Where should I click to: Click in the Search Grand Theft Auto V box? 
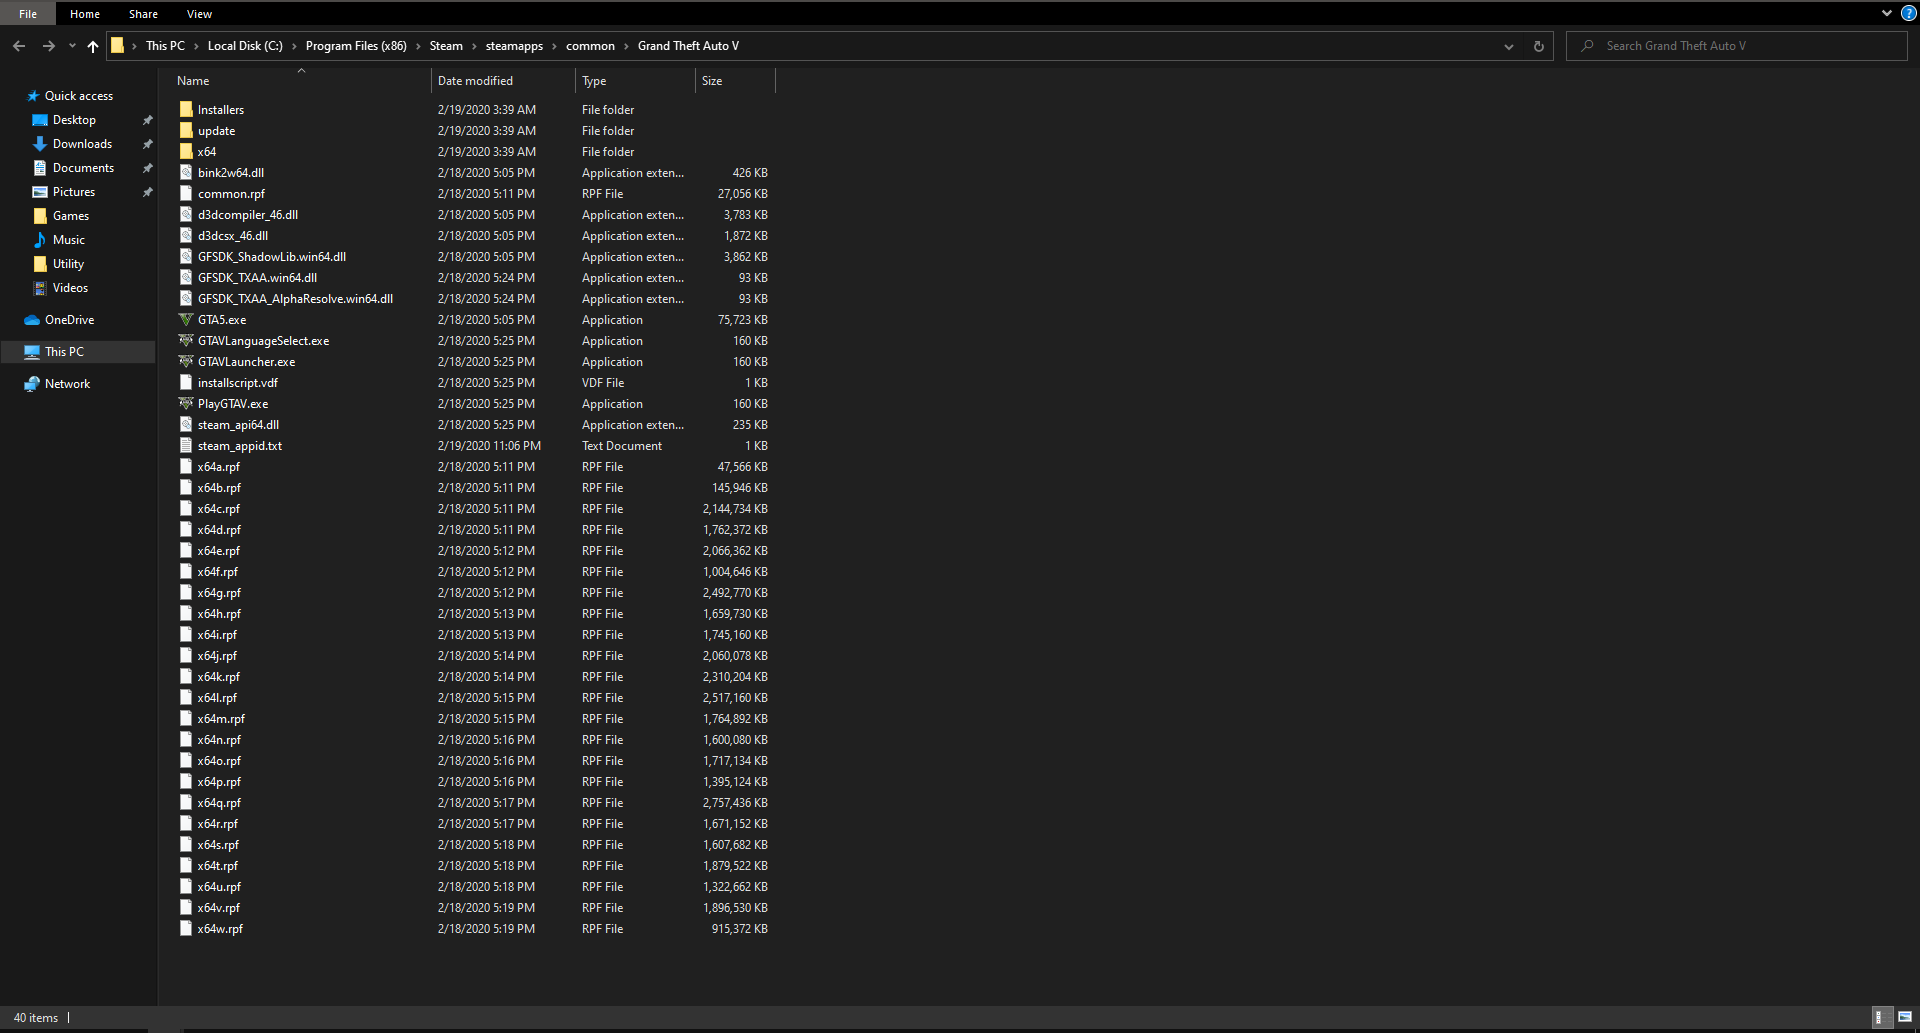pyautogui.click(x=1736, y=46)
